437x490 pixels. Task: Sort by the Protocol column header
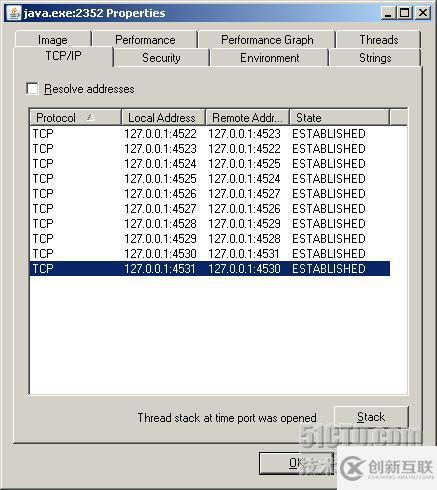click(75, 118)
